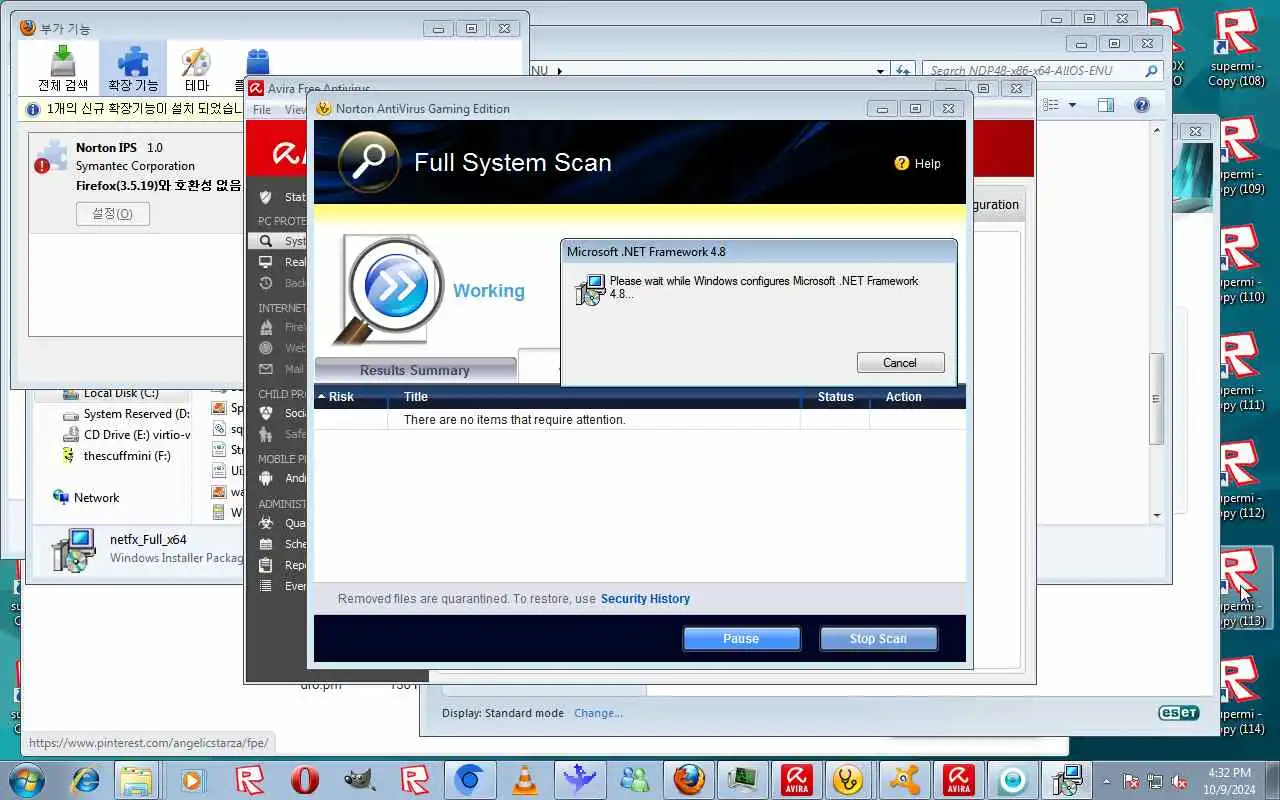Open the Avira File menu
Screen dimensions: 1280x800
coord(262,110)
